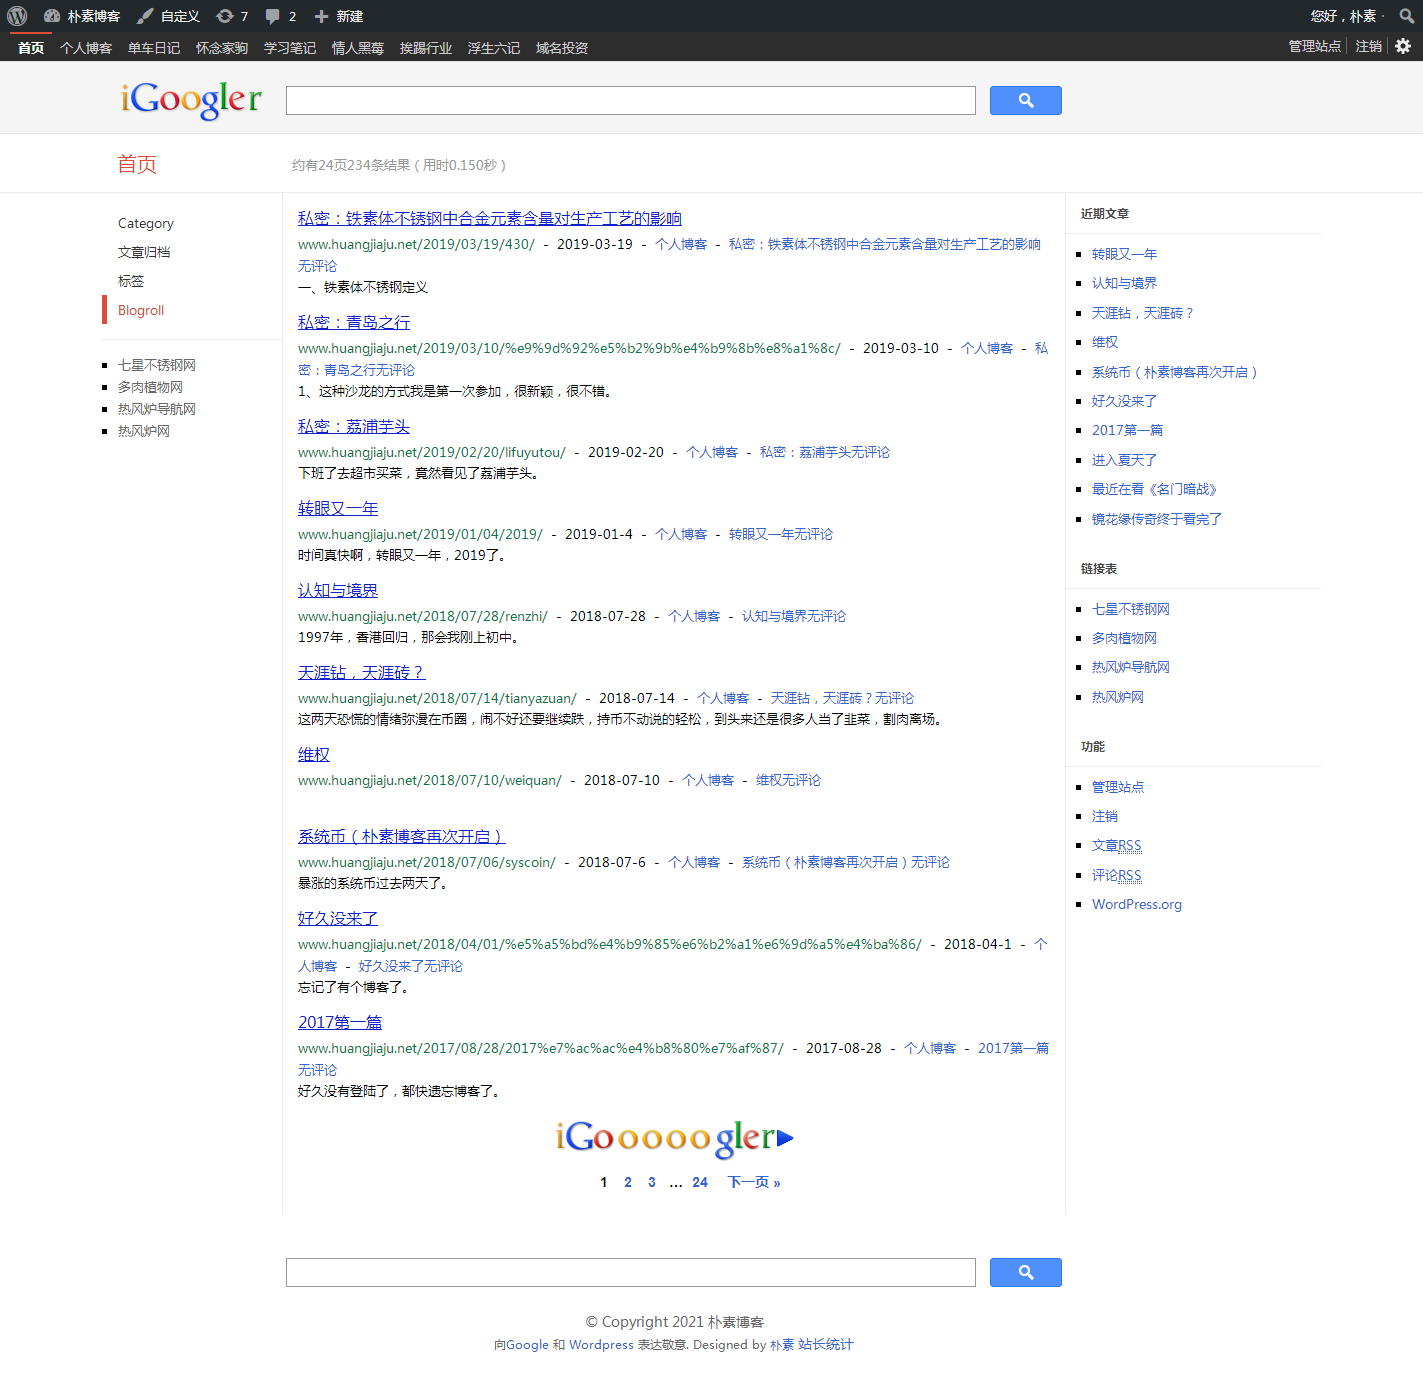The height and width of the screenshot is (1375, 1423).
Task: Click the 新建 plus icon
Action: point(321,16)
